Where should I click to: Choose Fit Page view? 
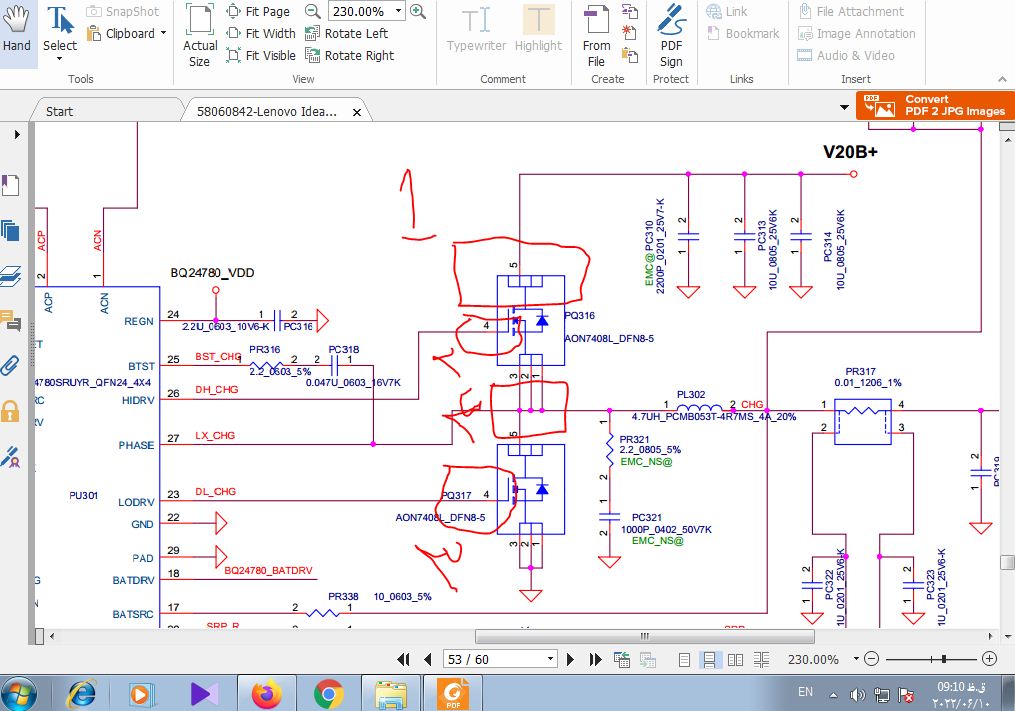point(258,12)
